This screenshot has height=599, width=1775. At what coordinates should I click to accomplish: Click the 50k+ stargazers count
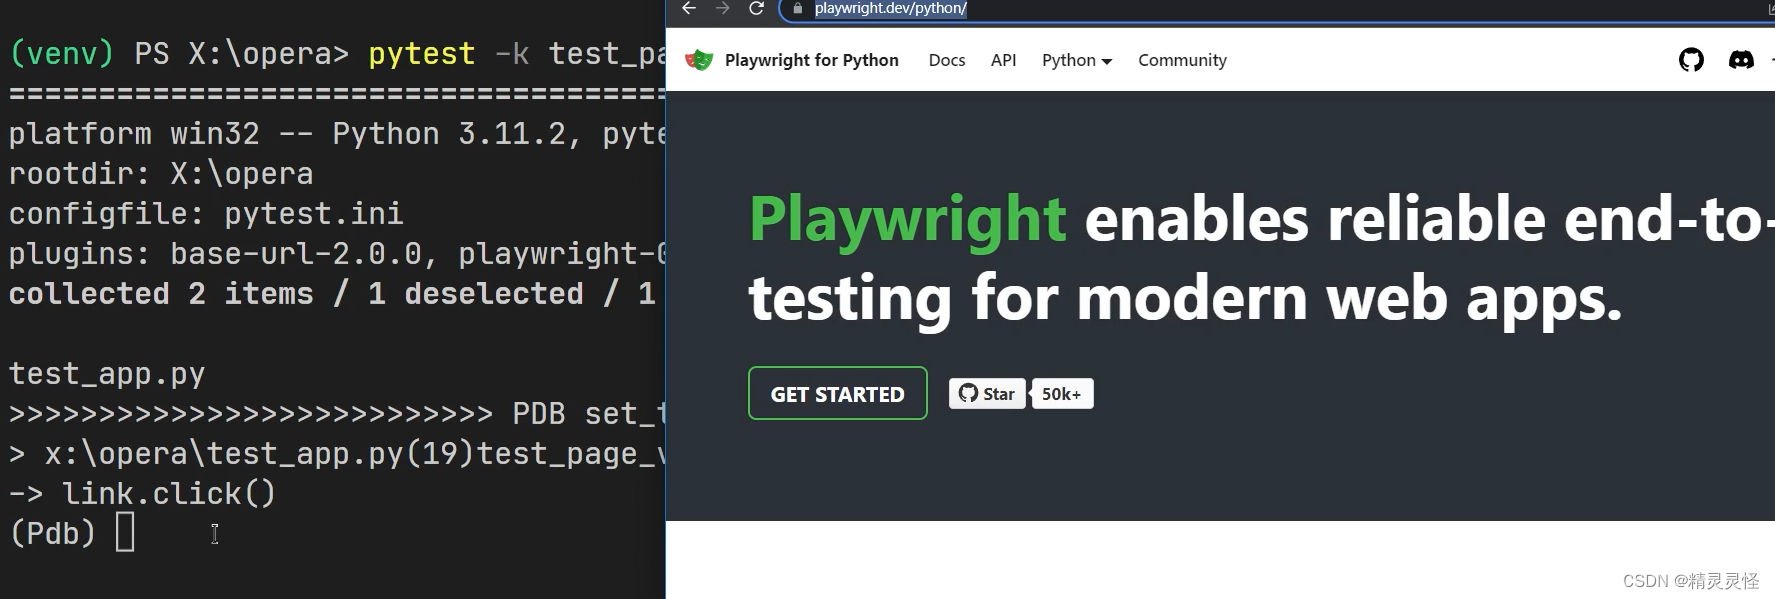(1062, 394)
